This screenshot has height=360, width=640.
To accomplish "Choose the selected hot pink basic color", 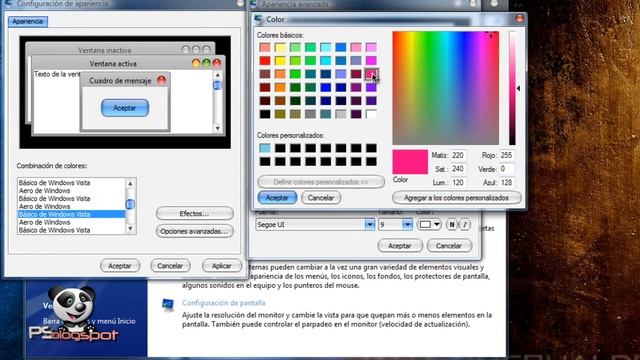I will coord(371,74).
